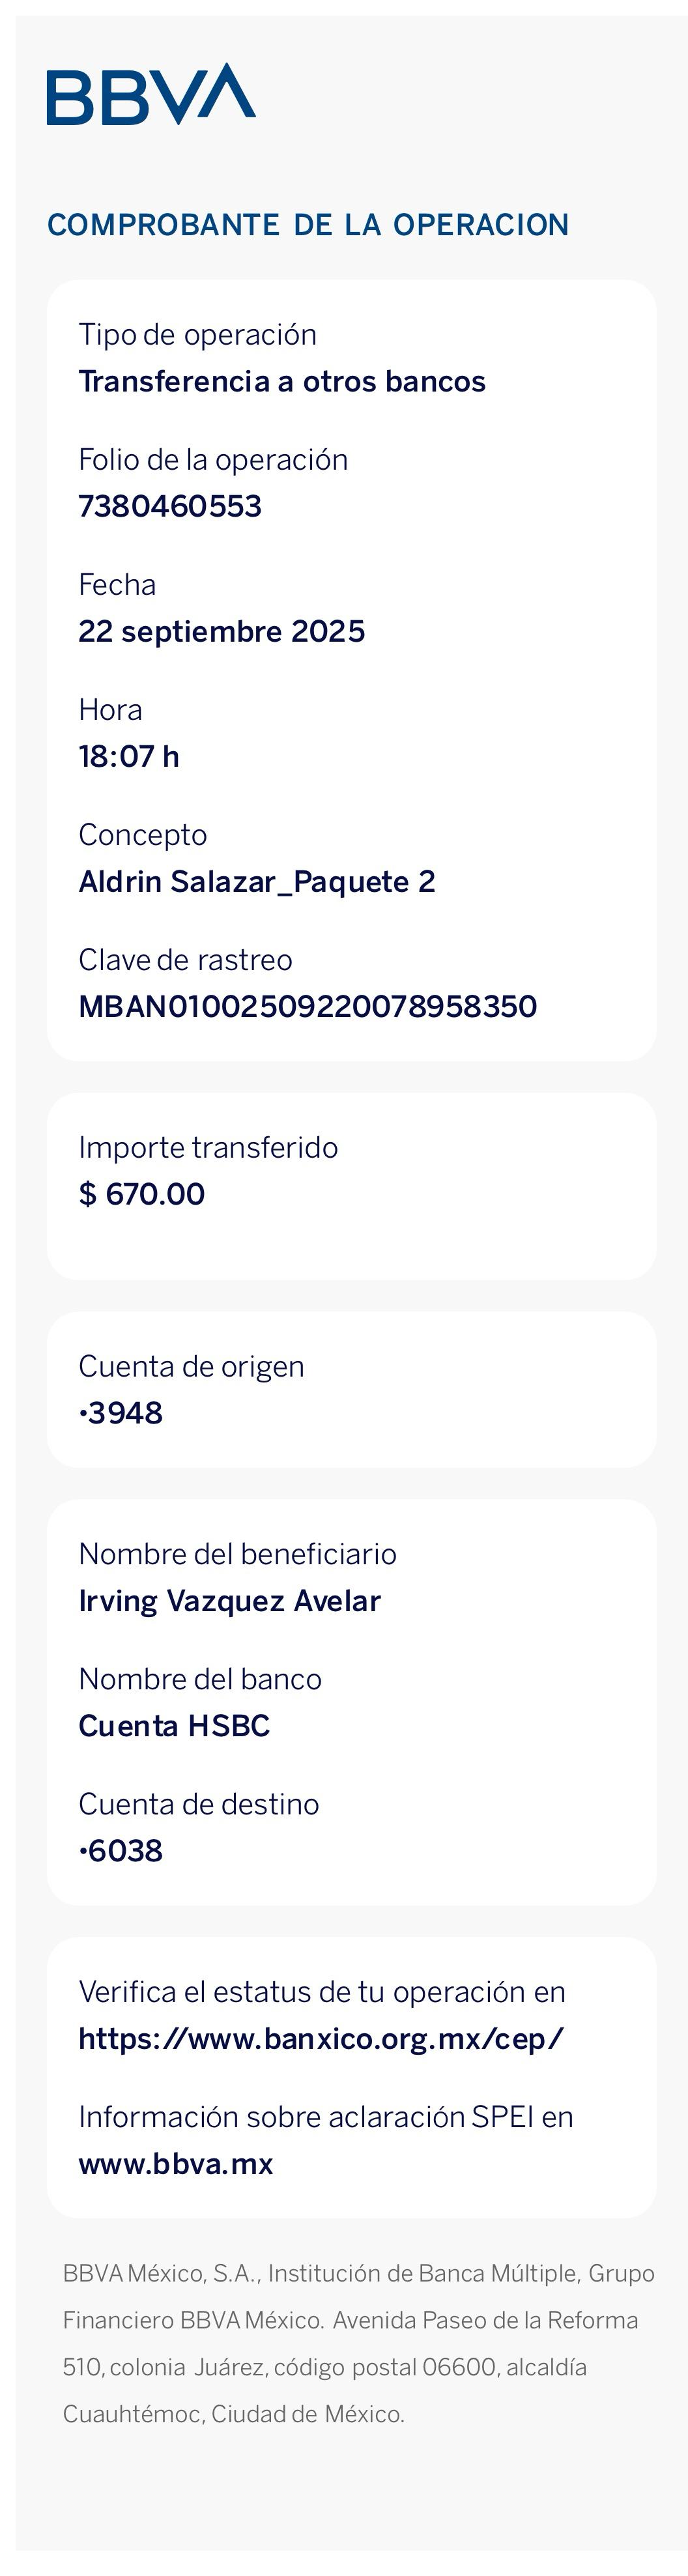This screenshot has width=688, height=2576.
Task: Open the banxico.org.mx/cep link
Action: click(321, 2038)
